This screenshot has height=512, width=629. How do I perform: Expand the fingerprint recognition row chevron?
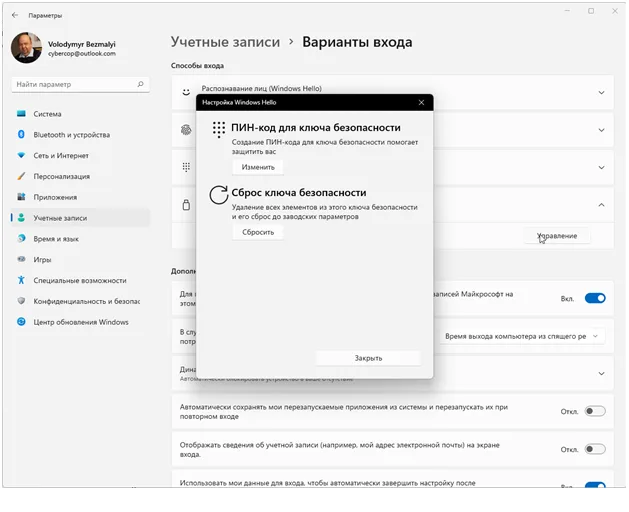[x=601, y=130]
